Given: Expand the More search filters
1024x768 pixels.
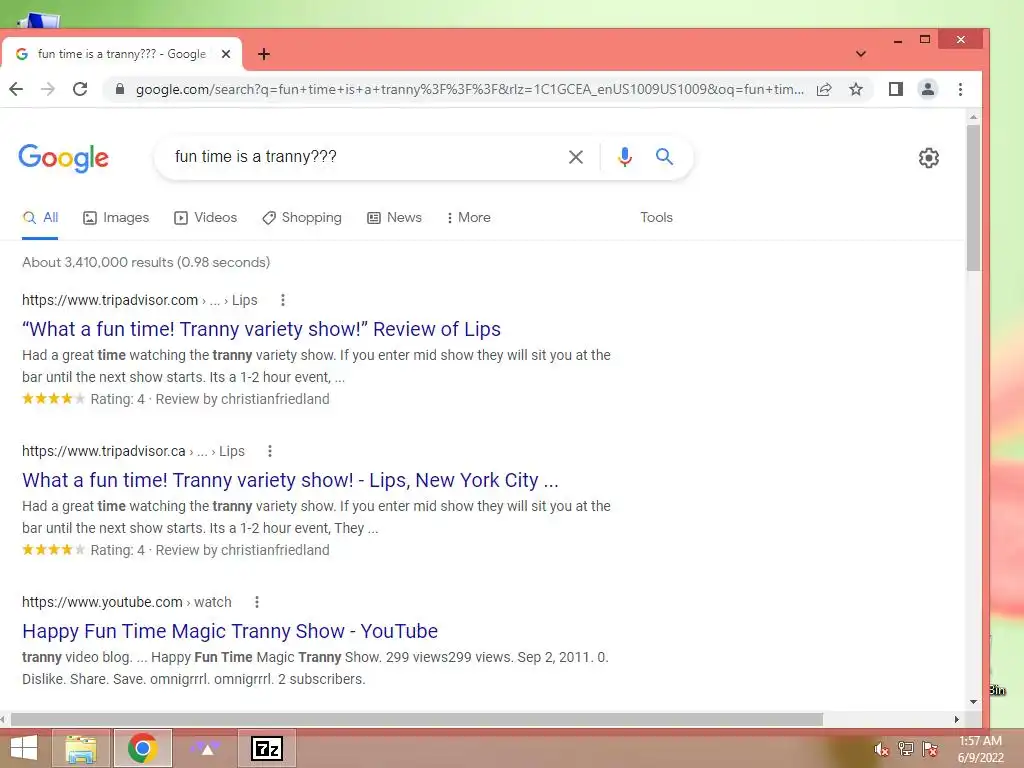Looking at the screenshot, I should click(x=468, y=217).
